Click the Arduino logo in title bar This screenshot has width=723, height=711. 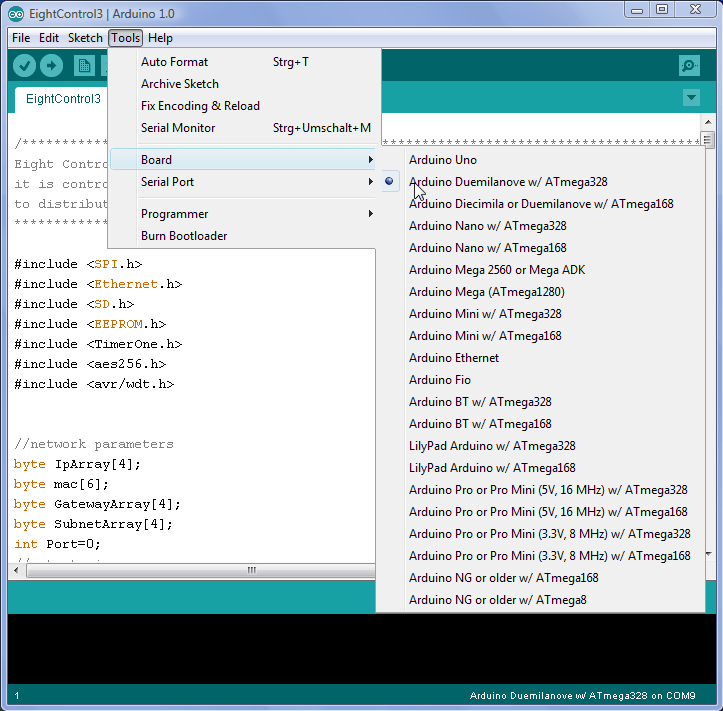(x=16, y=14)
